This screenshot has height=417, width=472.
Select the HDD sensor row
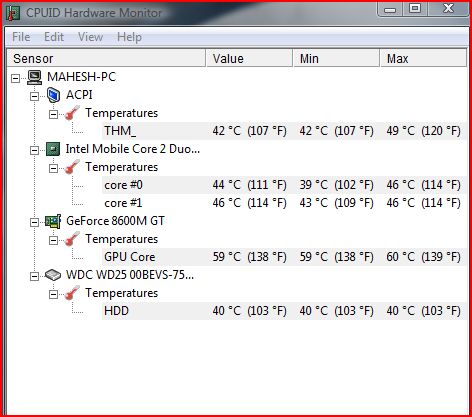click(284, 311)
